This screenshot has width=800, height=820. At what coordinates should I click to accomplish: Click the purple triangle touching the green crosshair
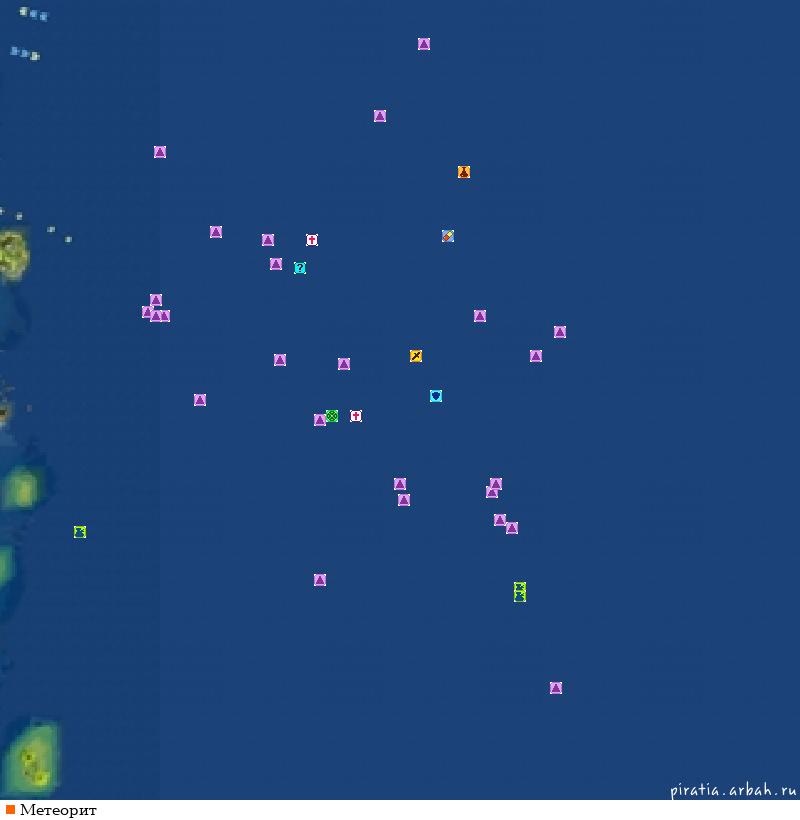click(x=319, y=420)
